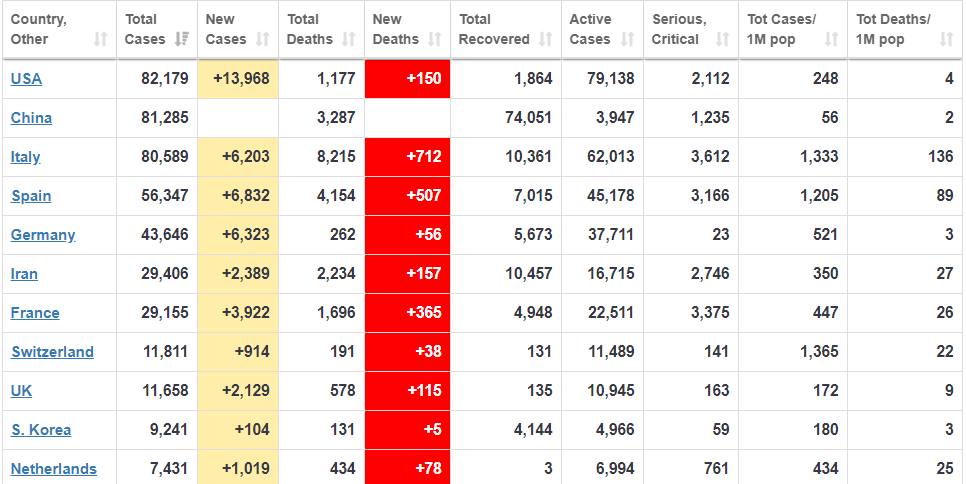Open the Iran country page
Screen dimensions: 966x484
[x=24, y=274]
